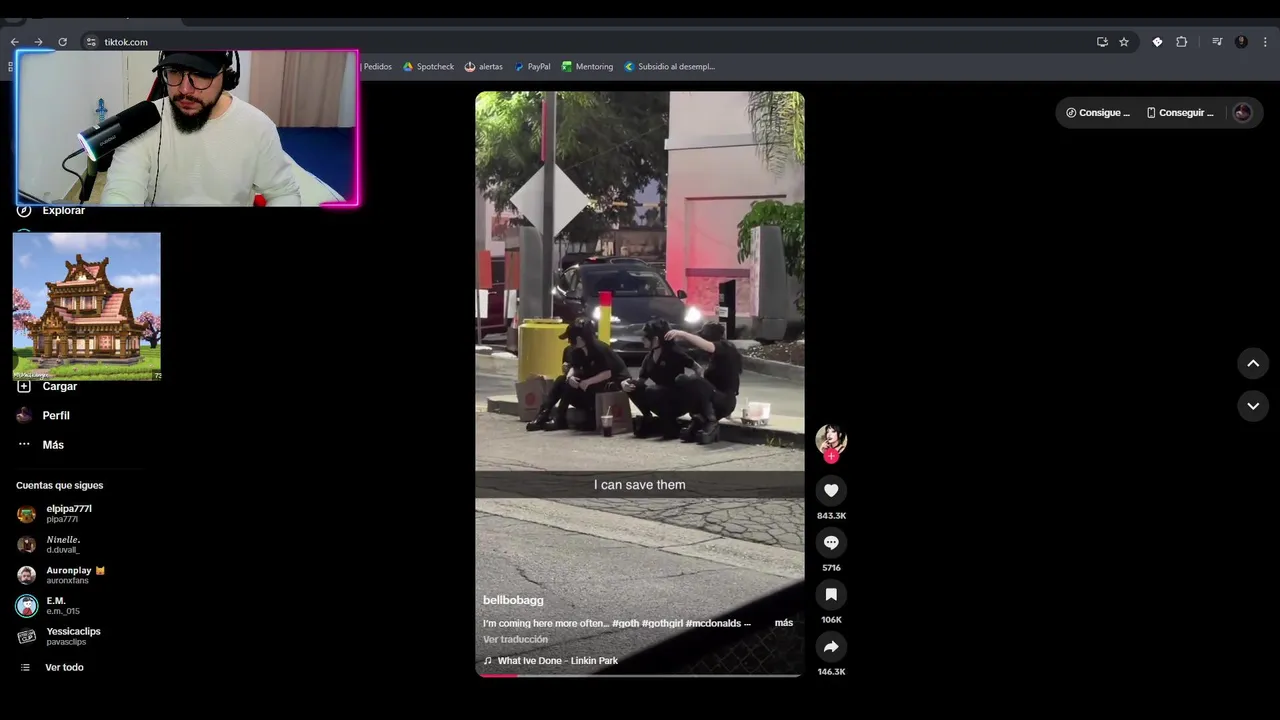Screen dimensions: 1280x720
Task: Click the tiktok.com address bar
Action: [590, 42]
